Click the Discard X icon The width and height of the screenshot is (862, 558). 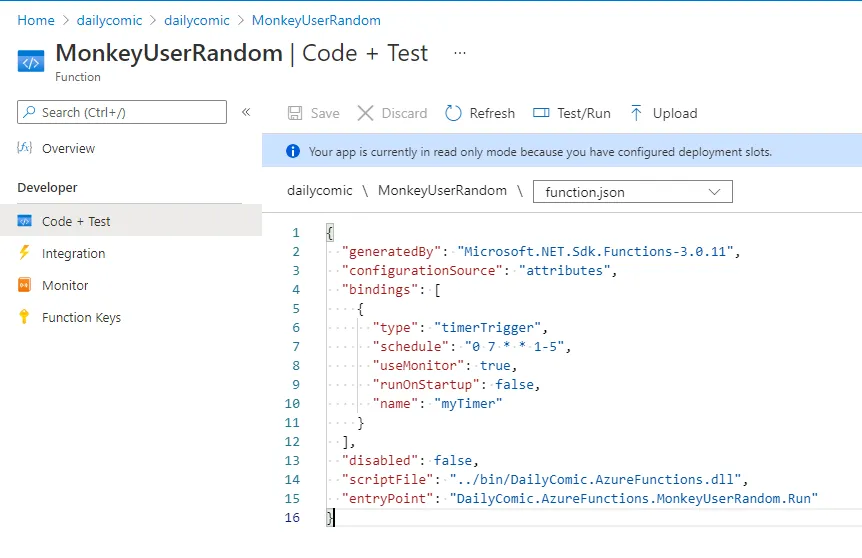[365, 113]
